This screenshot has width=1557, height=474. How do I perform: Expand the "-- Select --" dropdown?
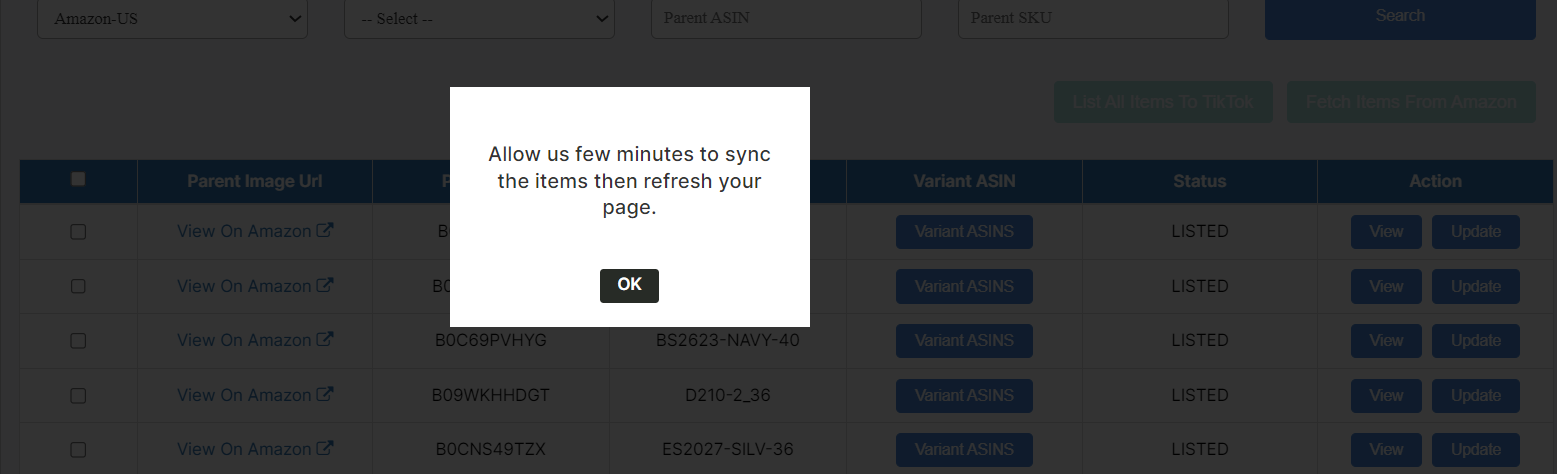click(x=479, y=20)
